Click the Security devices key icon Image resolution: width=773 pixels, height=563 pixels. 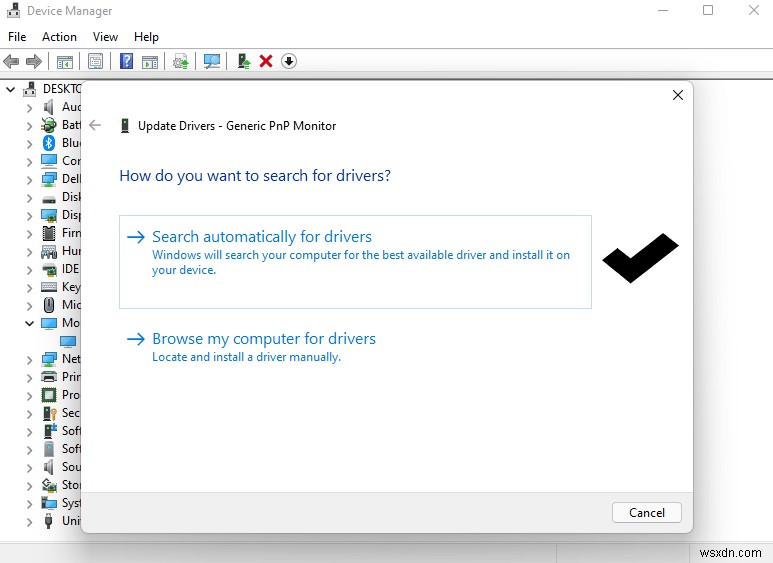pos(49,413)
